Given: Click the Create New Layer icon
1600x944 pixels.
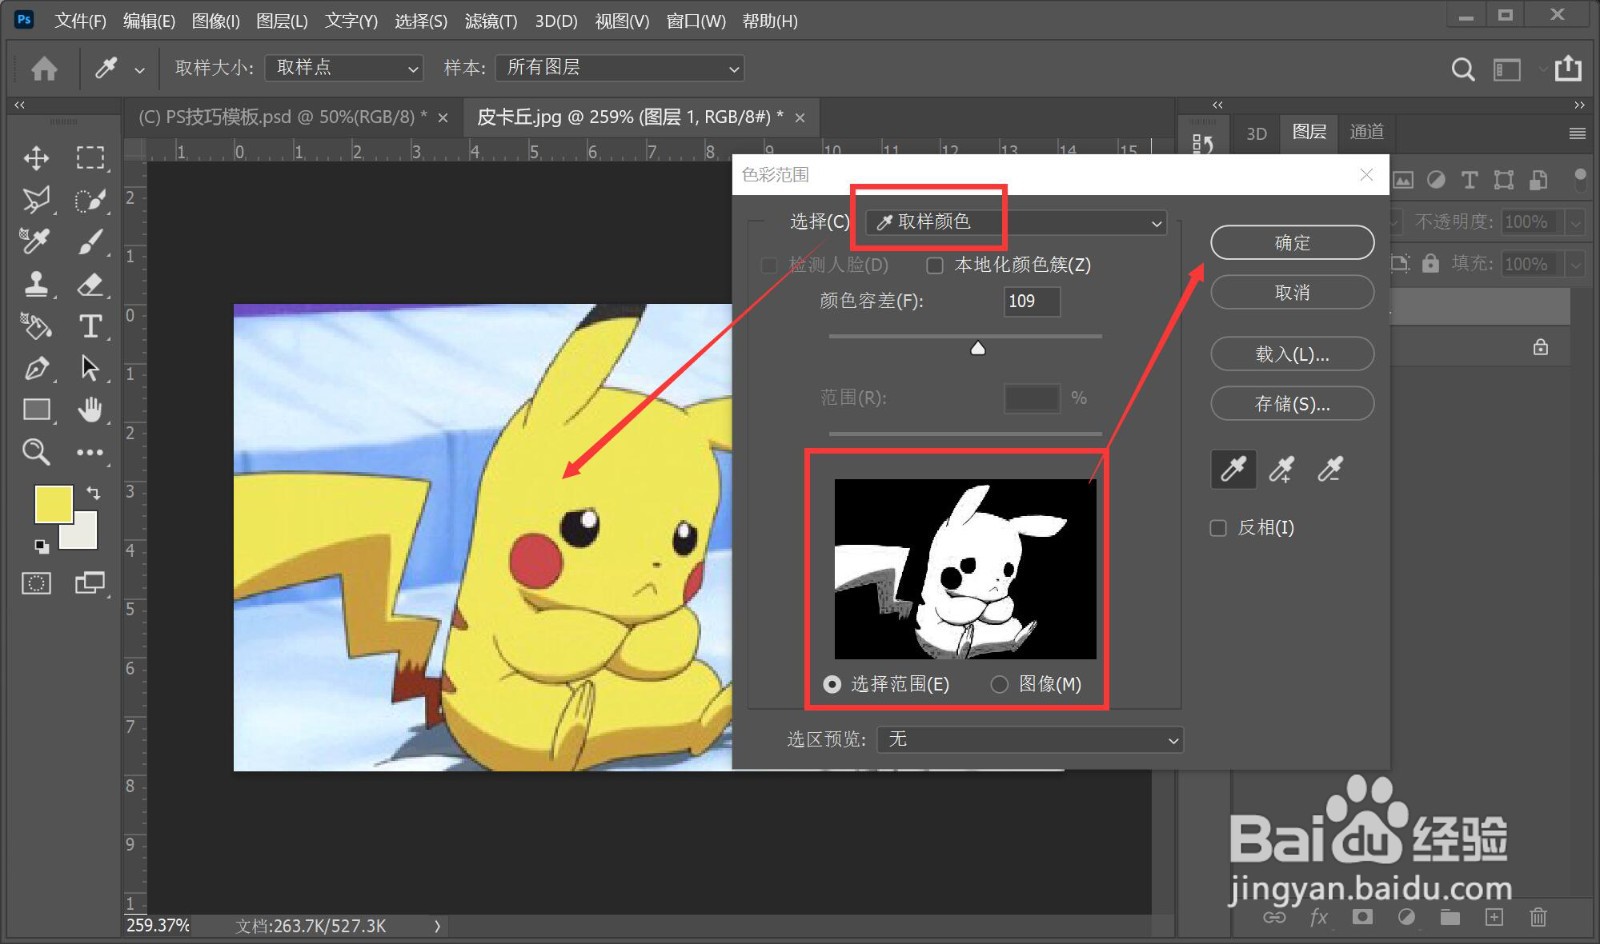Looking at the screenshot, I should click(x=1494, y=917).
